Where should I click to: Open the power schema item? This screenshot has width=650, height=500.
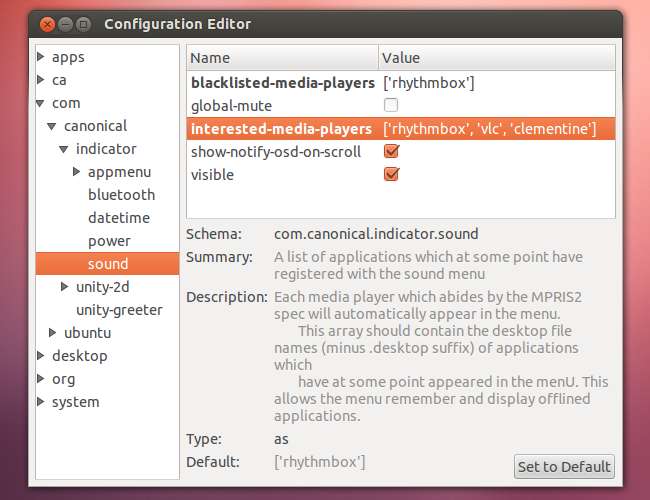tap(109, 241)
